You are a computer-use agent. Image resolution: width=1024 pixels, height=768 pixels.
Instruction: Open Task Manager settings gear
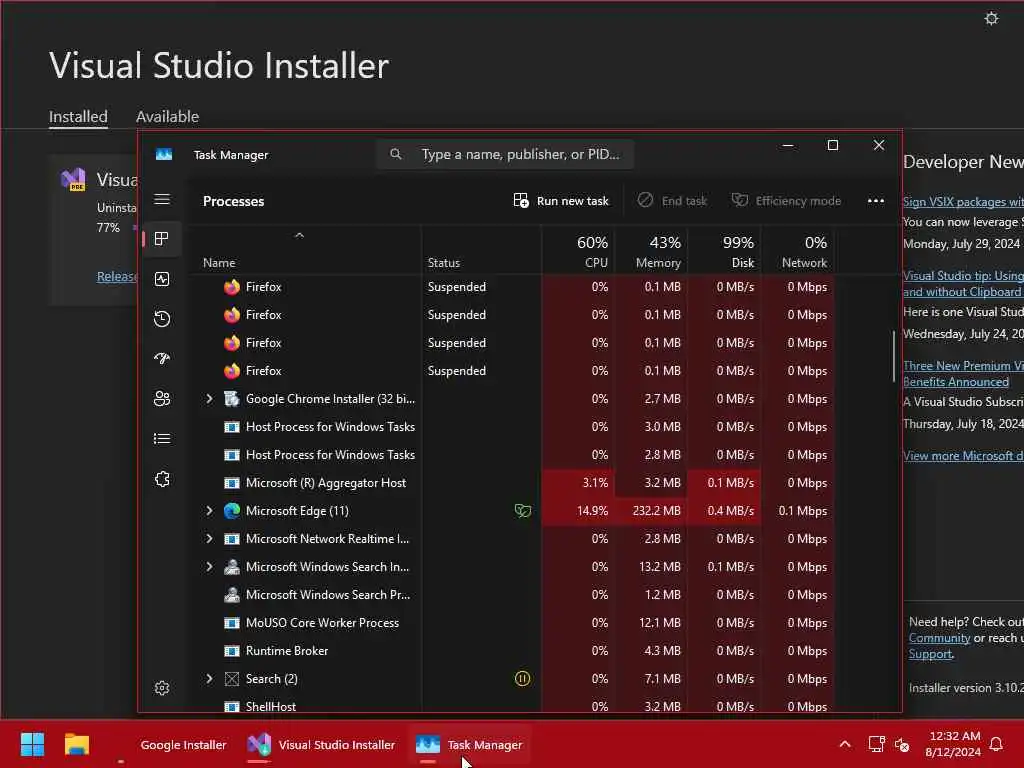coord(162,688)
